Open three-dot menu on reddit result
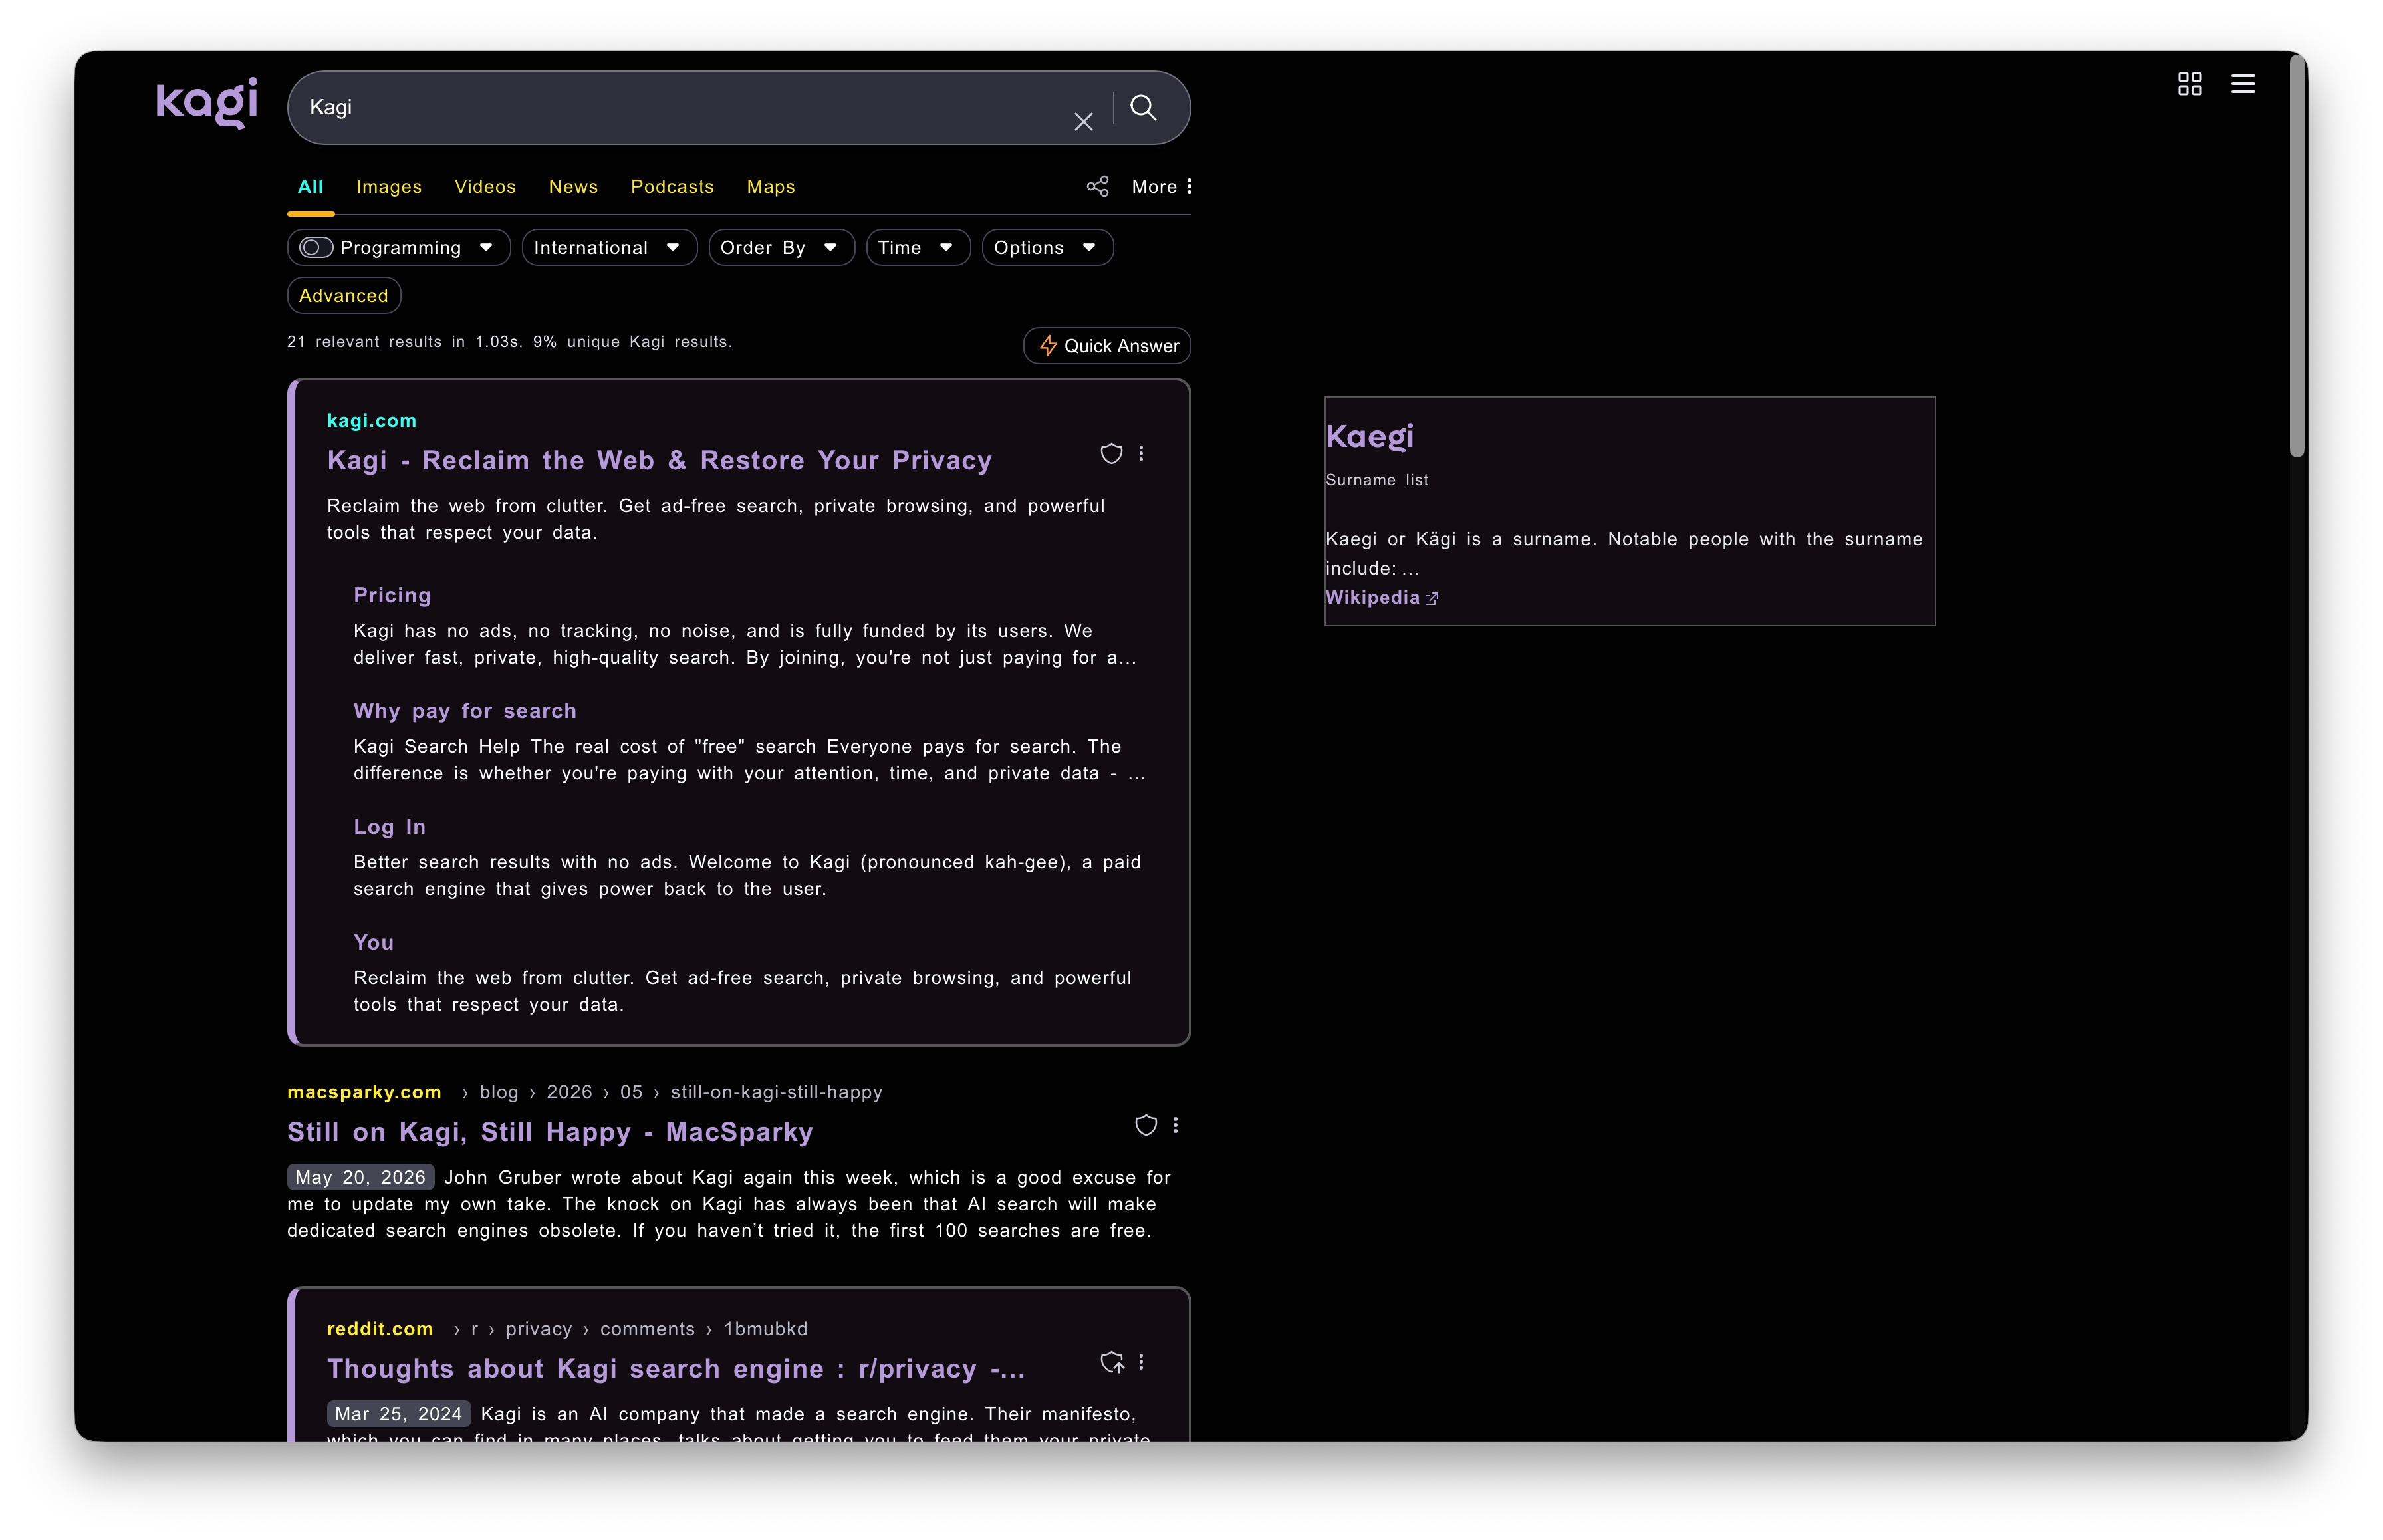2383x1540 pixels. pos(1141,1362)
